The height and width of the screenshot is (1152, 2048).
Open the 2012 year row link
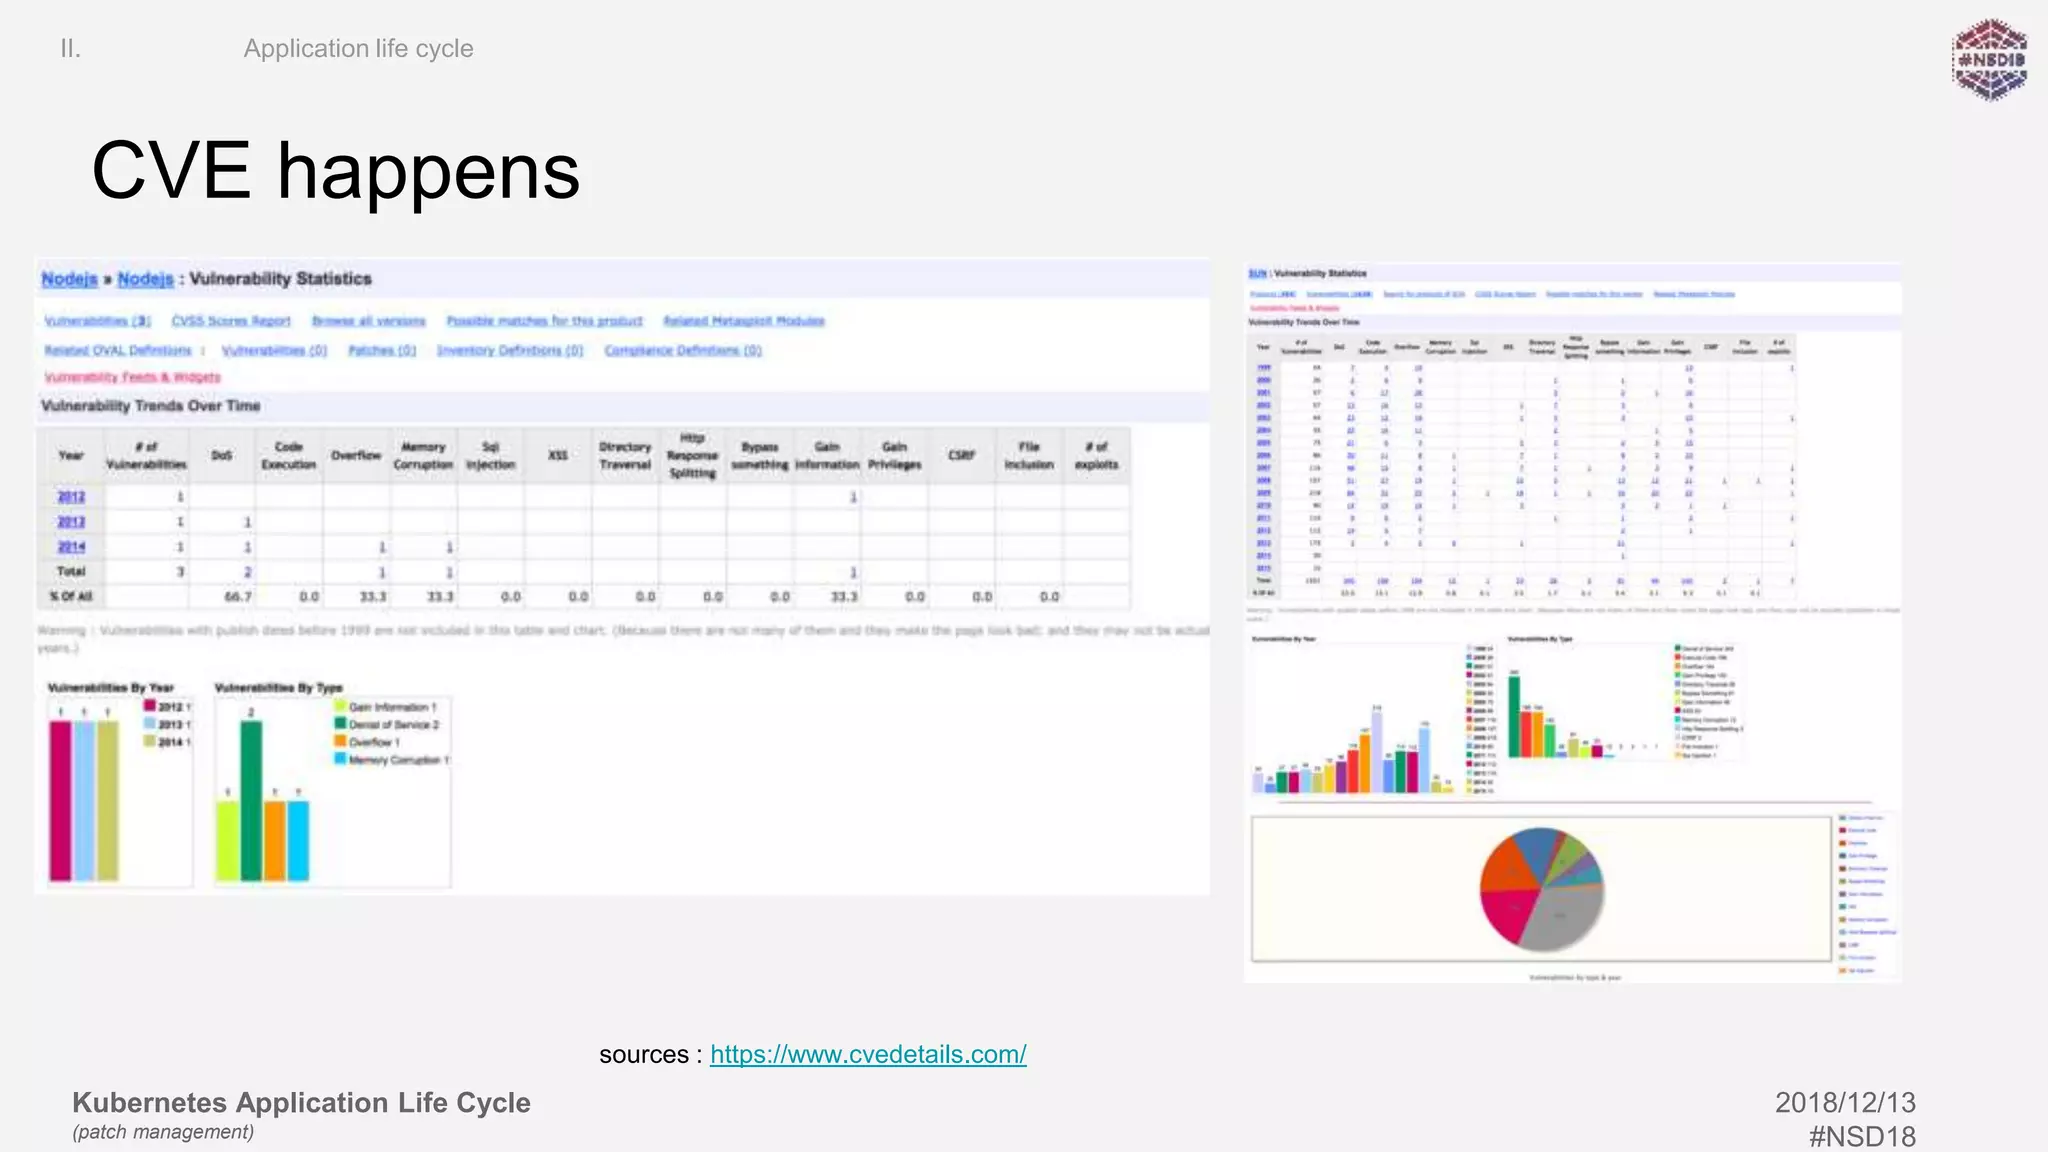[71, 497]
